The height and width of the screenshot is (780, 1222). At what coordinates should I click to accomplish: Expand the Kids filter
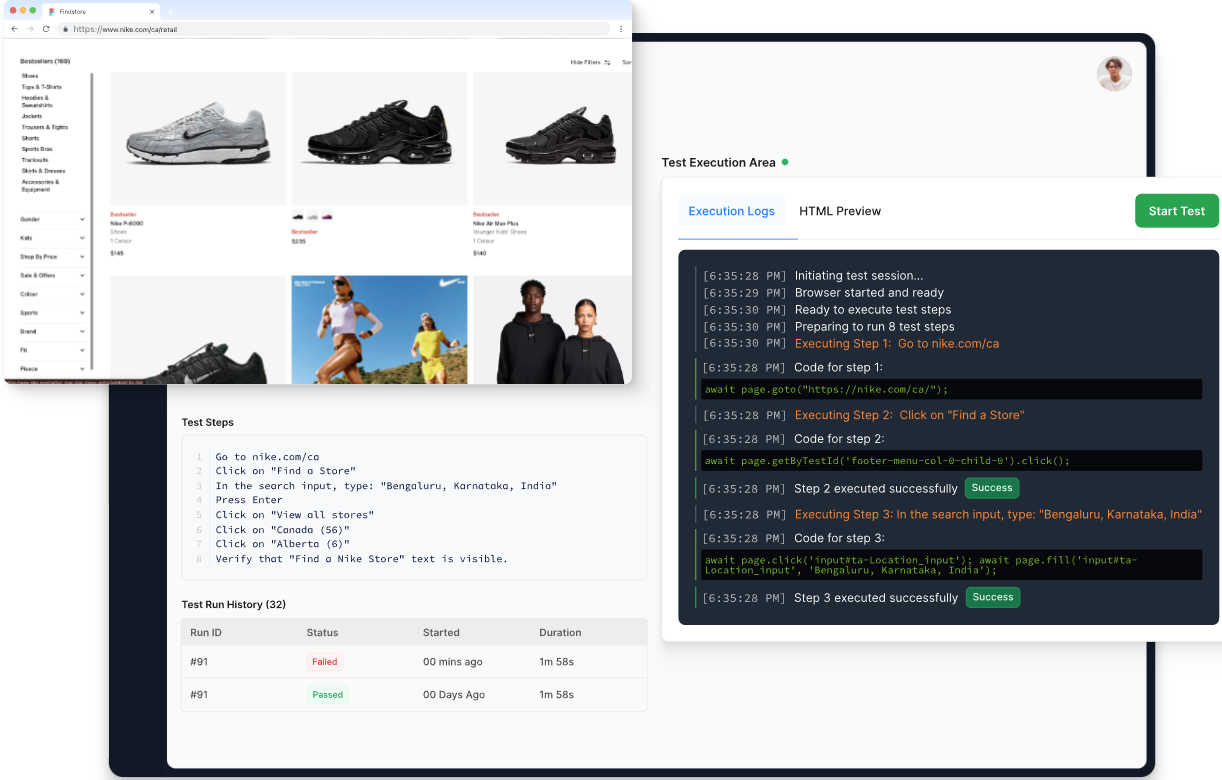click(53, 238)
